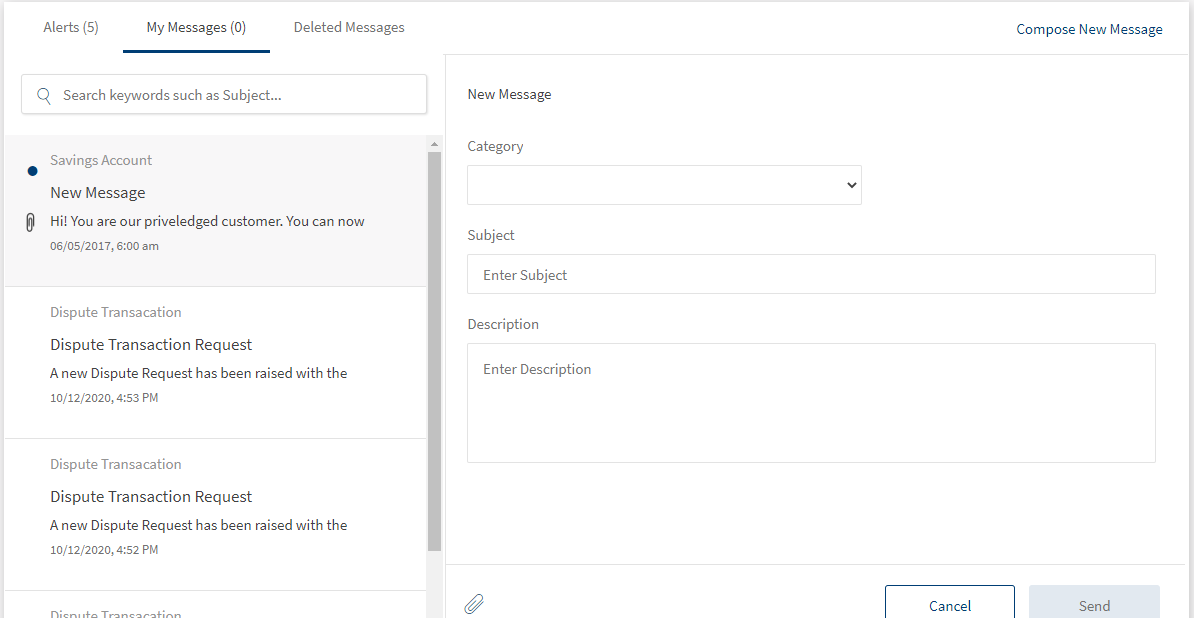Click Compose New Message link

1089,29
